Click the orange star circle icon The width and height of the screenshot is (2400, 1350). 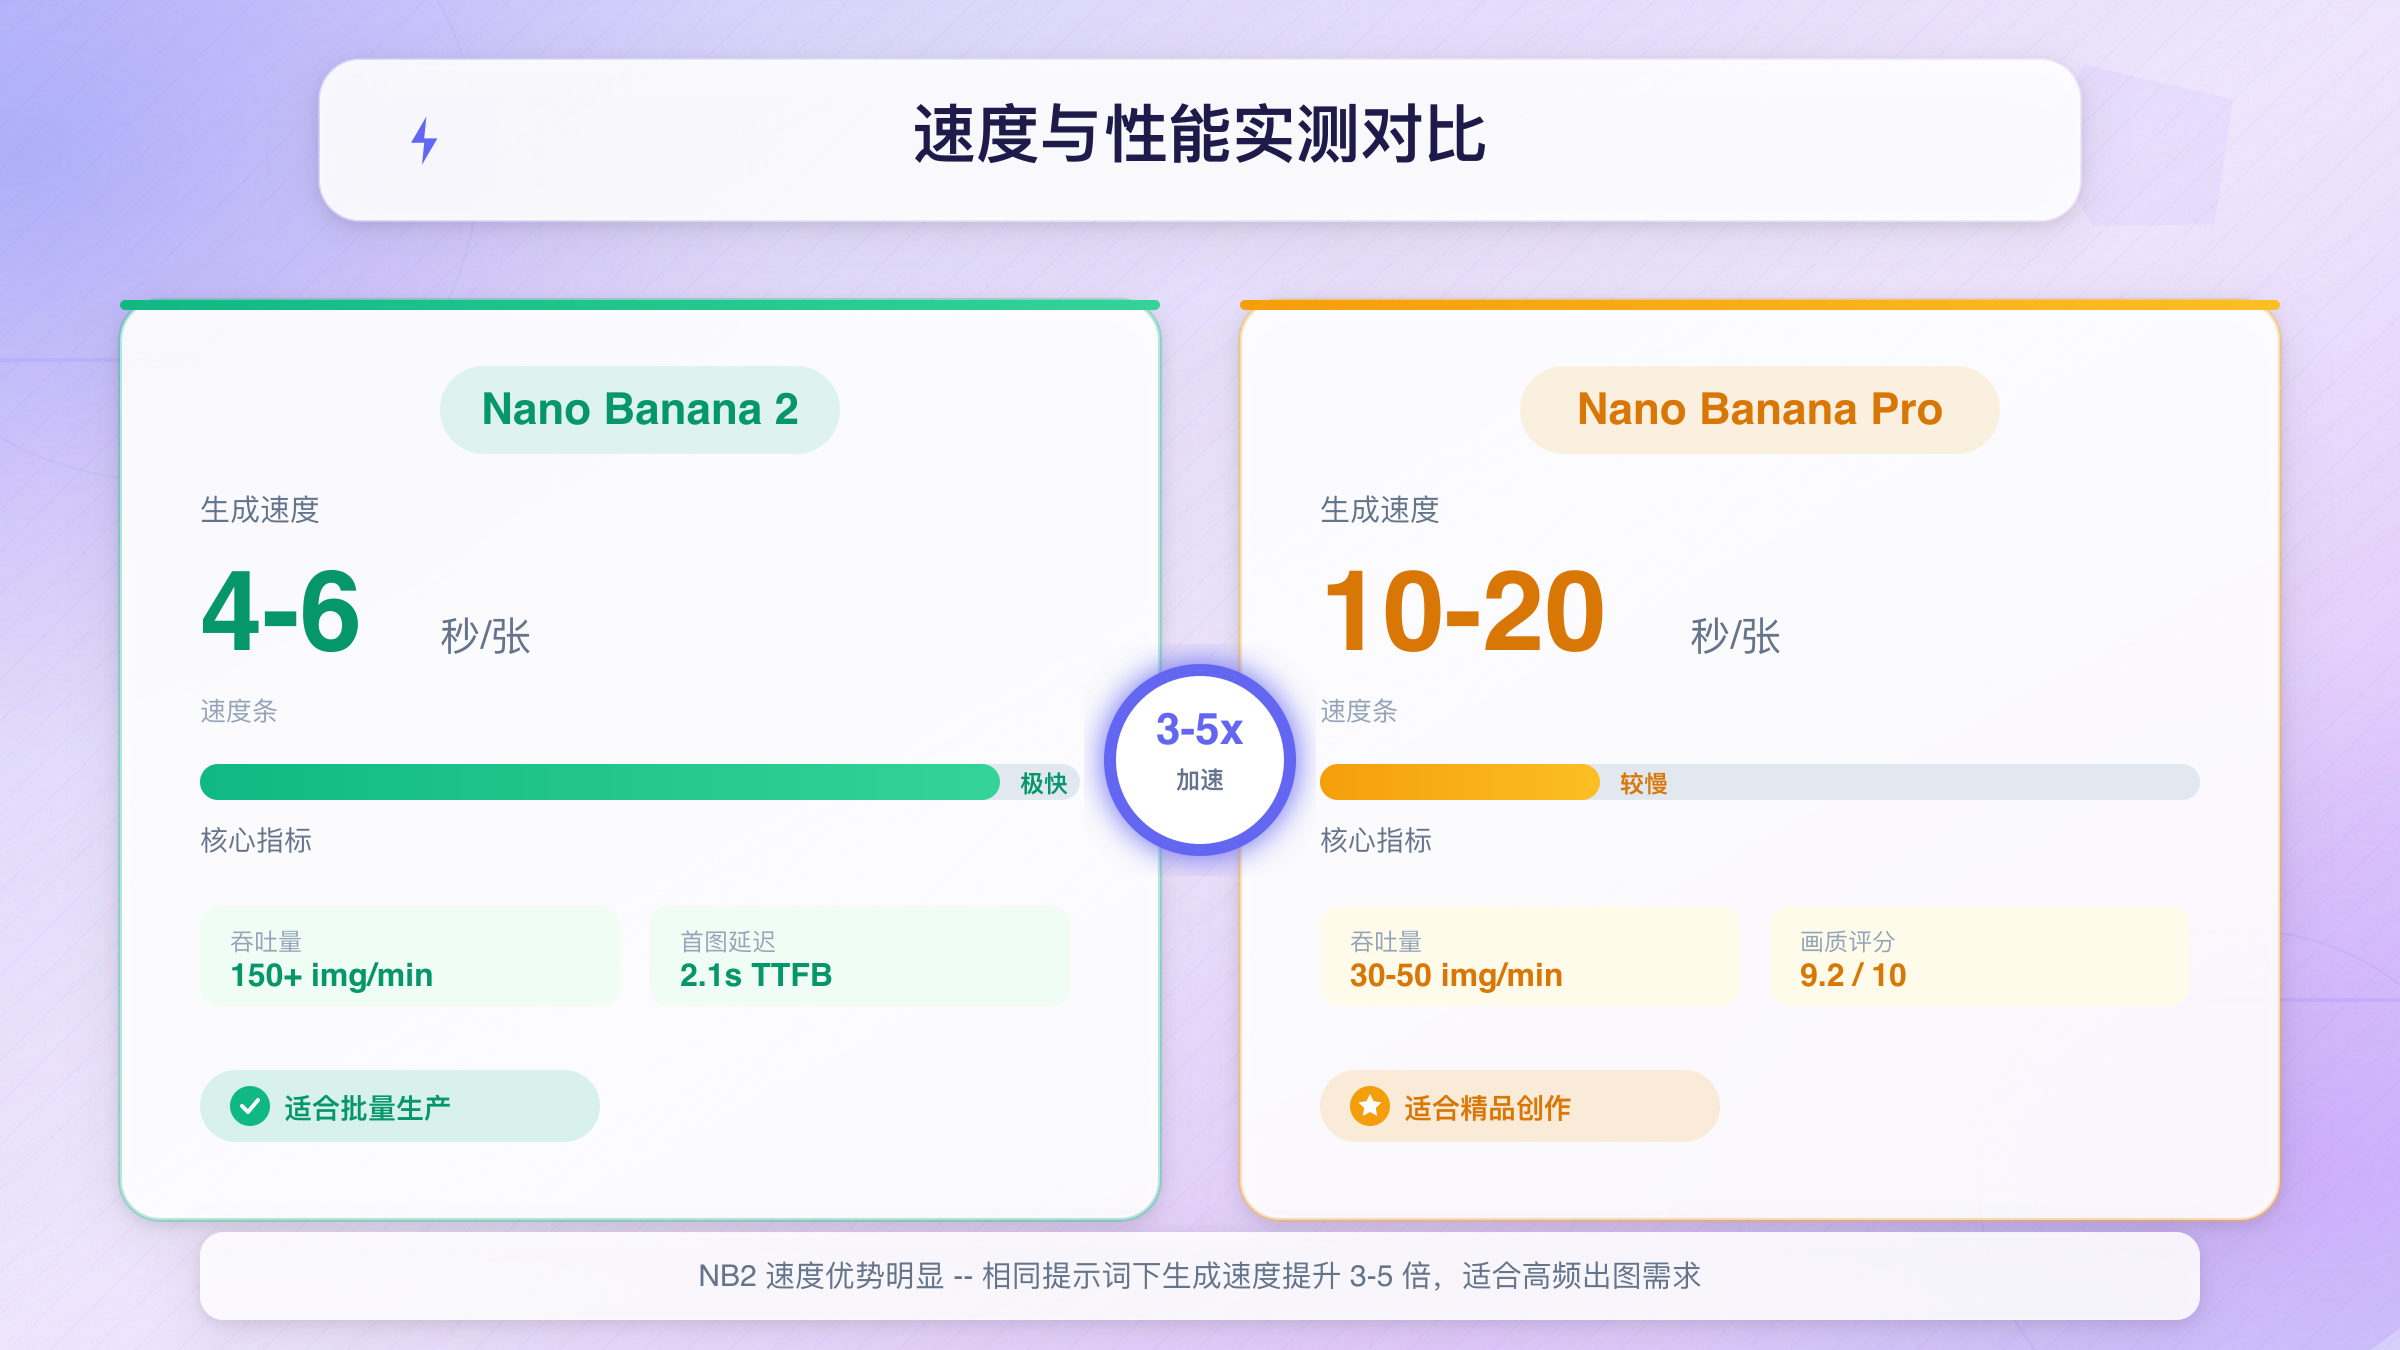1370,1106
